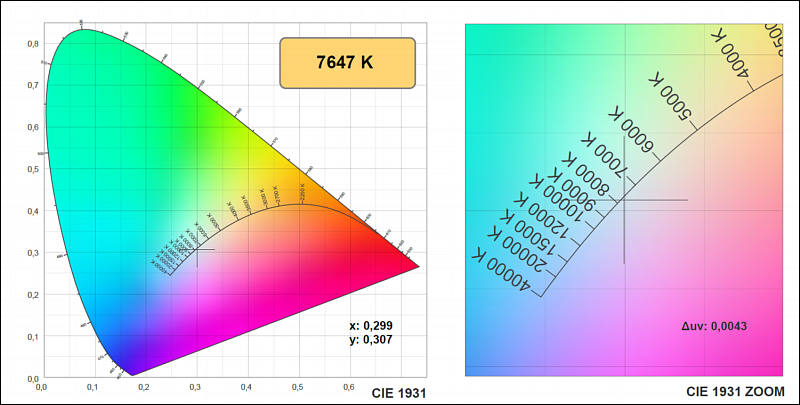800x405 pixels.
Task: Click the crosshair marker in the zoom chart
Action: (624, 200)
